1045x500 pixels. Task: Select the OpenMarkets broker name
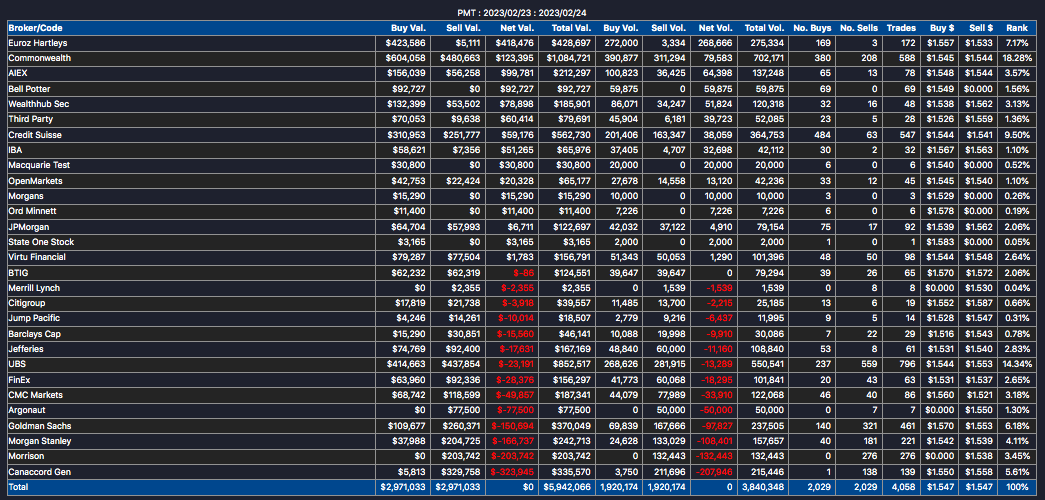click(x=33, y=181)
